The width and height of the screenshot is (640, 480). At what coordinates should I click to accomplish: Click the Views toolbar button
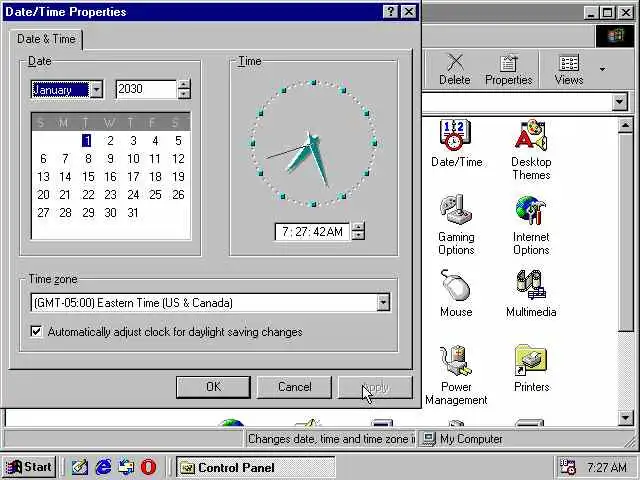[569, 69]
